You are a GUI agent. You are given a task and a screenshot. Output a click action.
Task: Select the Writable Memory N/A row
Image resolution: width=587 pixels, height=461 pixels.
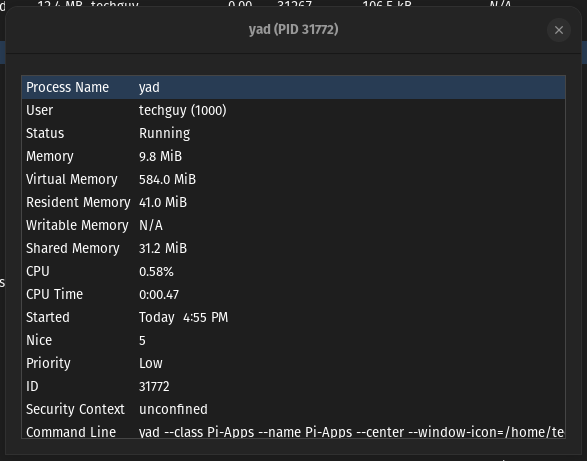[x=294, y=225]
